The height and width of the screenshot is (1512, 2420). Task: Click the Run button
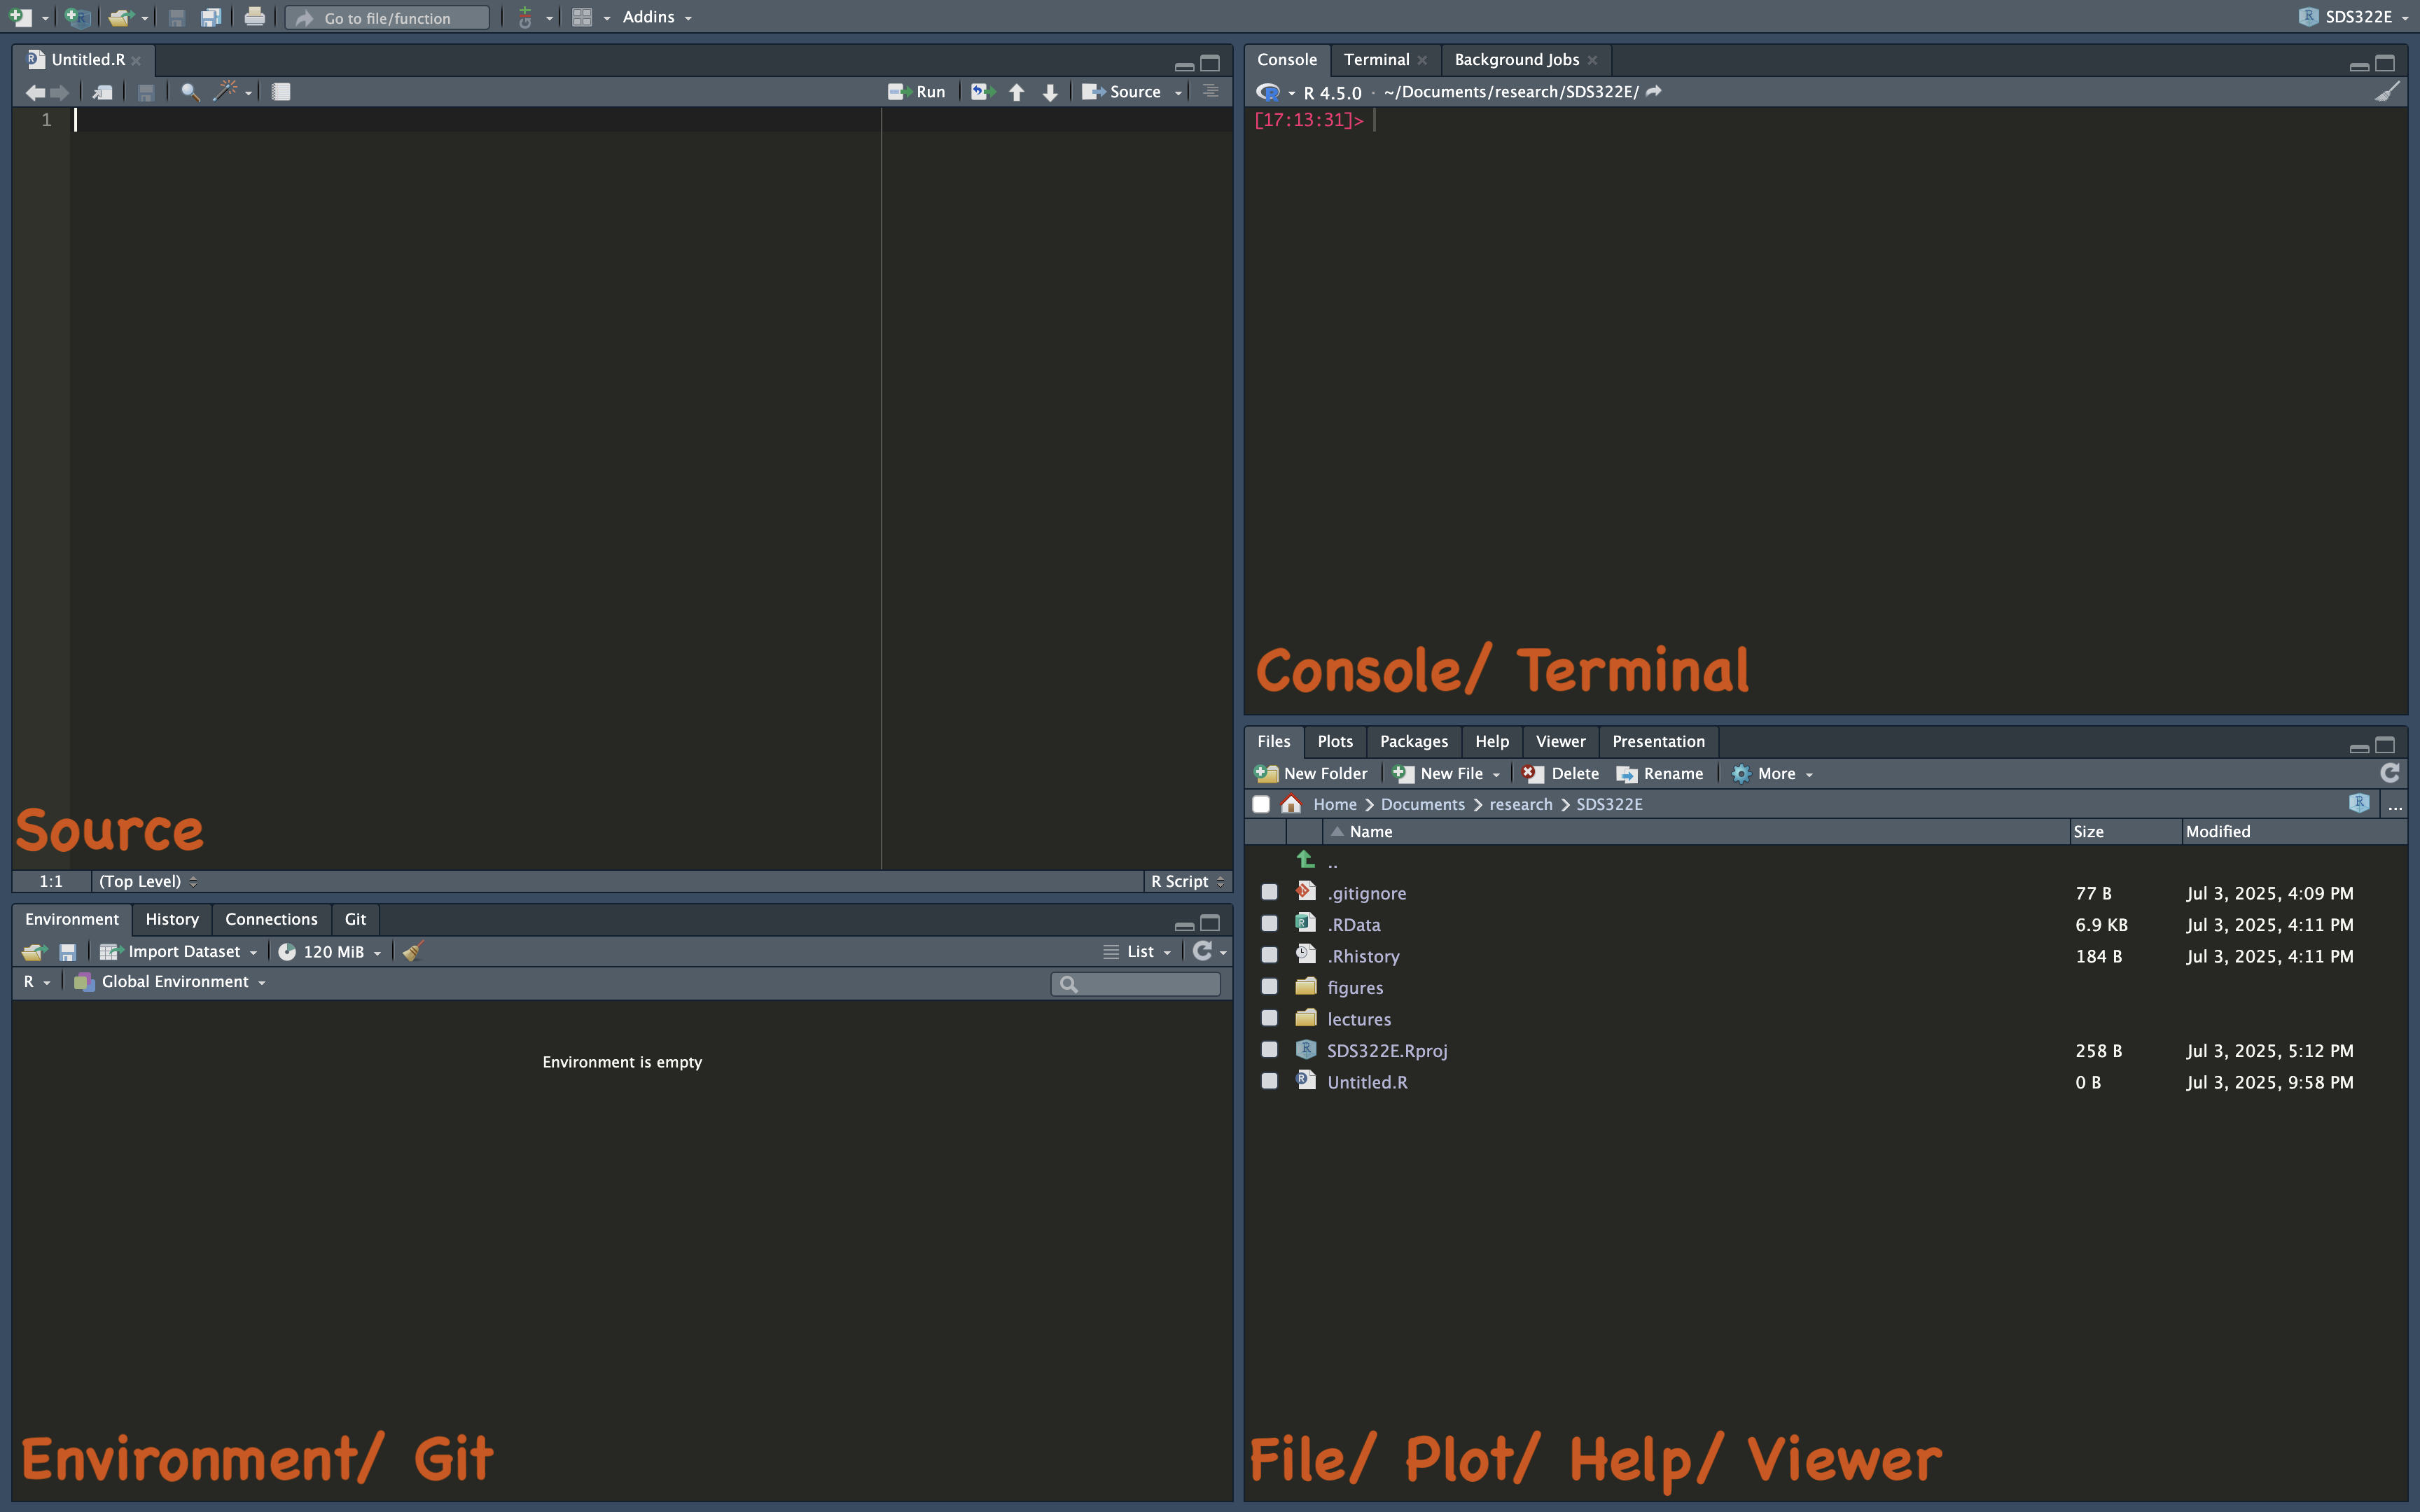[918, 92]
